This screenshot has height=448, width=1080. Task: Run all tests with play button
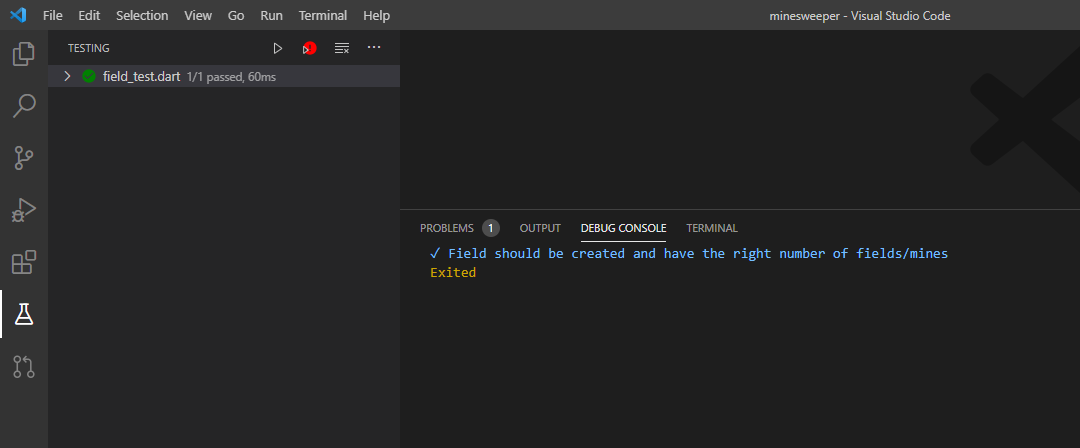[x=278, y=48]
